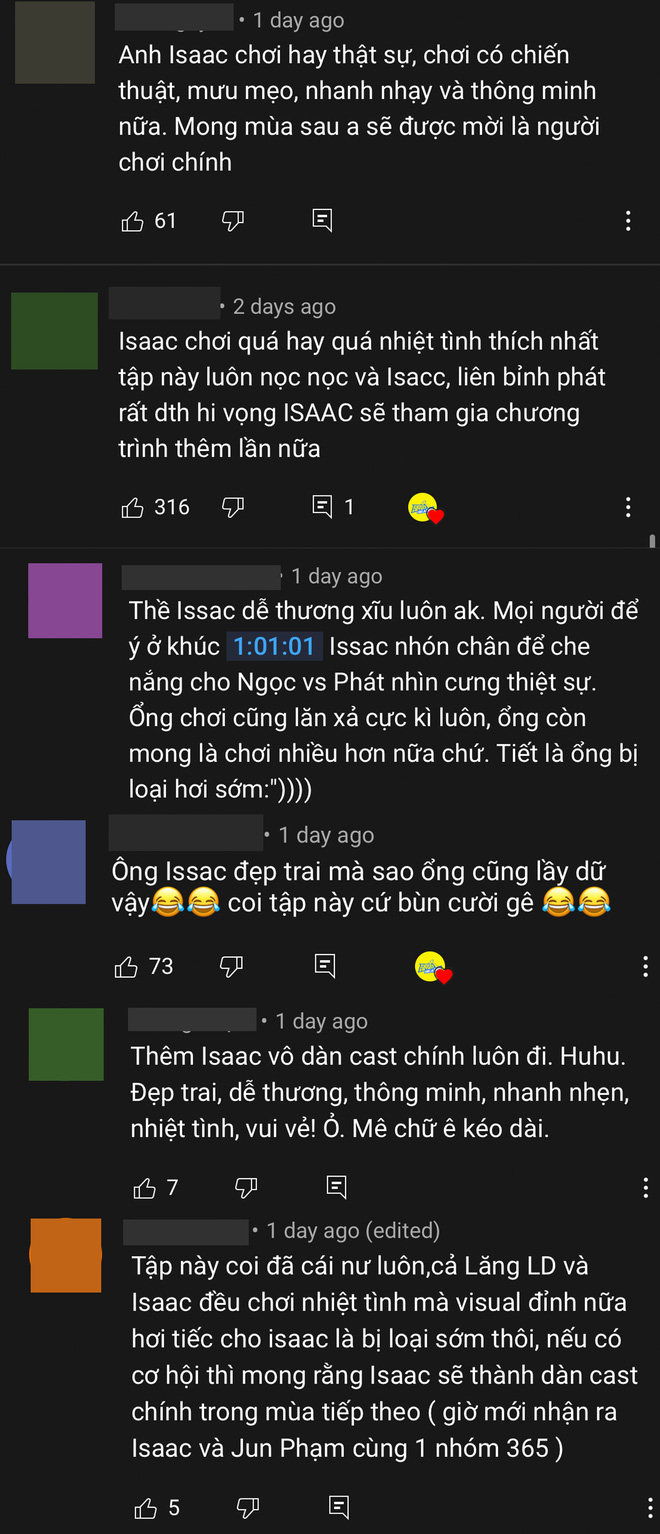The image size is (660, 1534).
Task: Open more options for the 316-like comment
Action: coord(628,508)
